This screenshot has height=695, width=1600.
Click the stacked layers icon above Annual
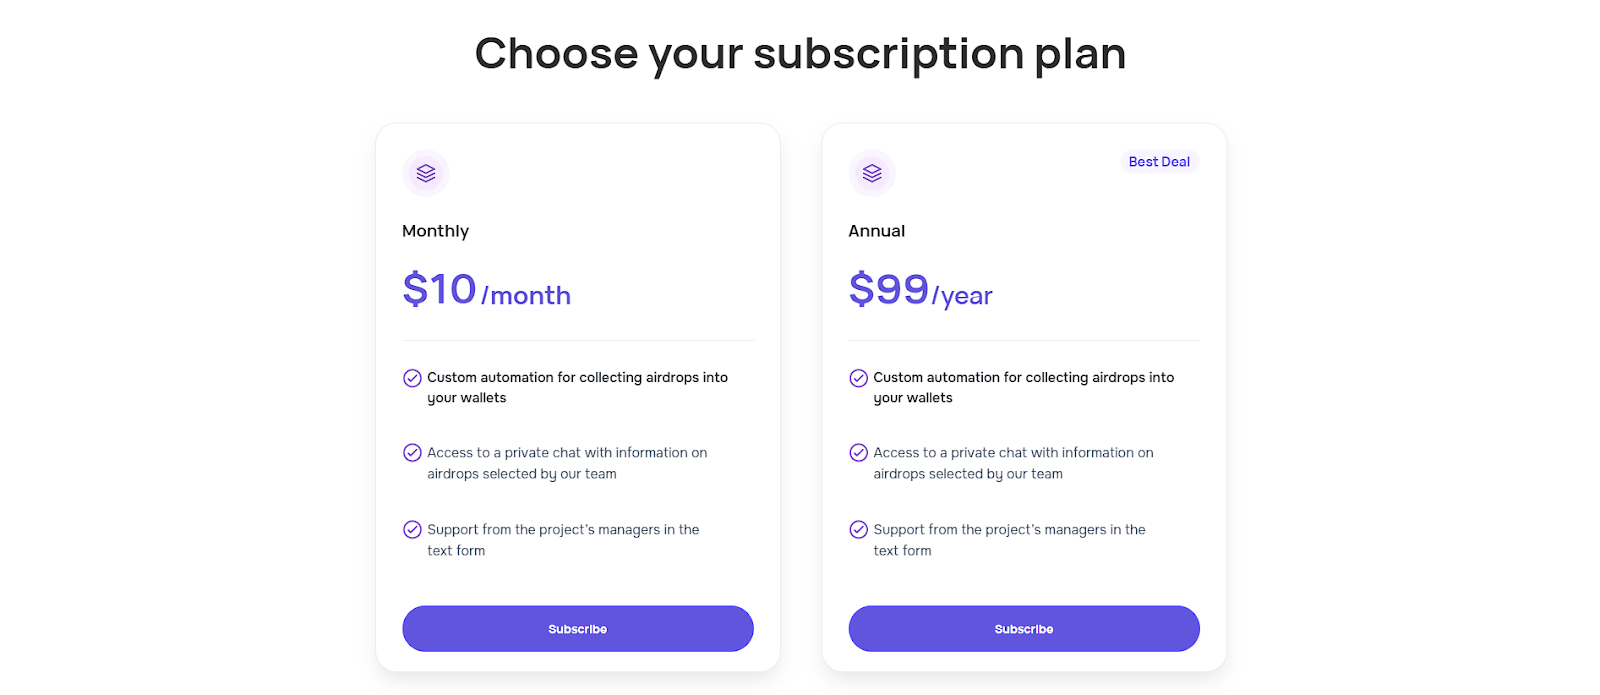coord(872,173)
